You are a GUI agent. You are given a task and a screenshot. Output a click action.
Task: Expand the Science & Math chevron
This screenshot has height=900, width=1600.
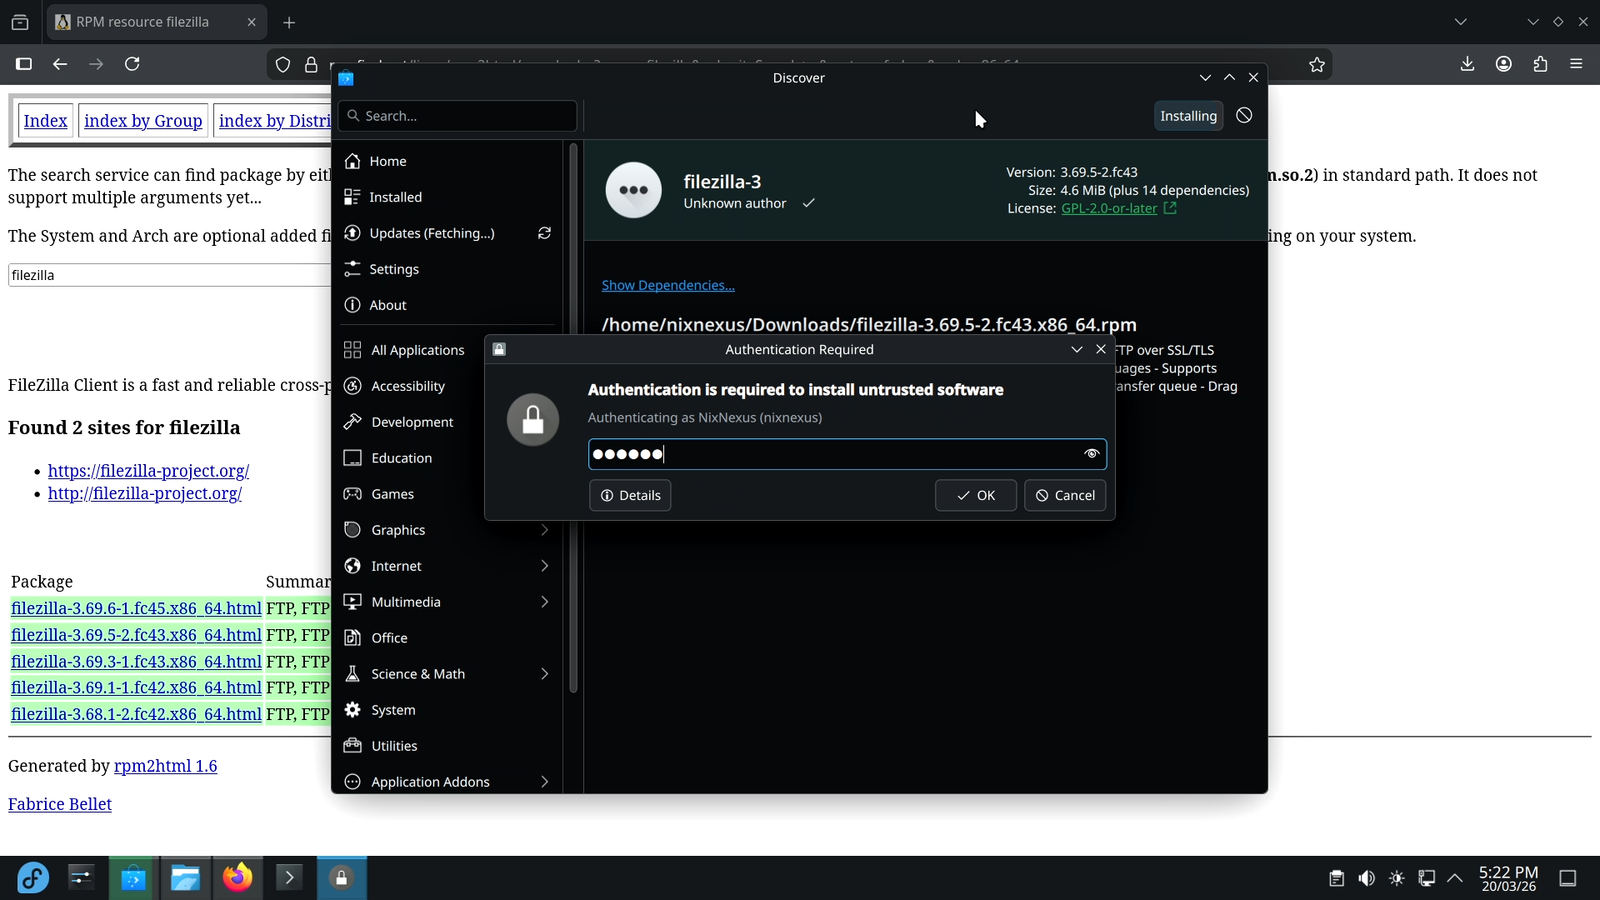545,674
